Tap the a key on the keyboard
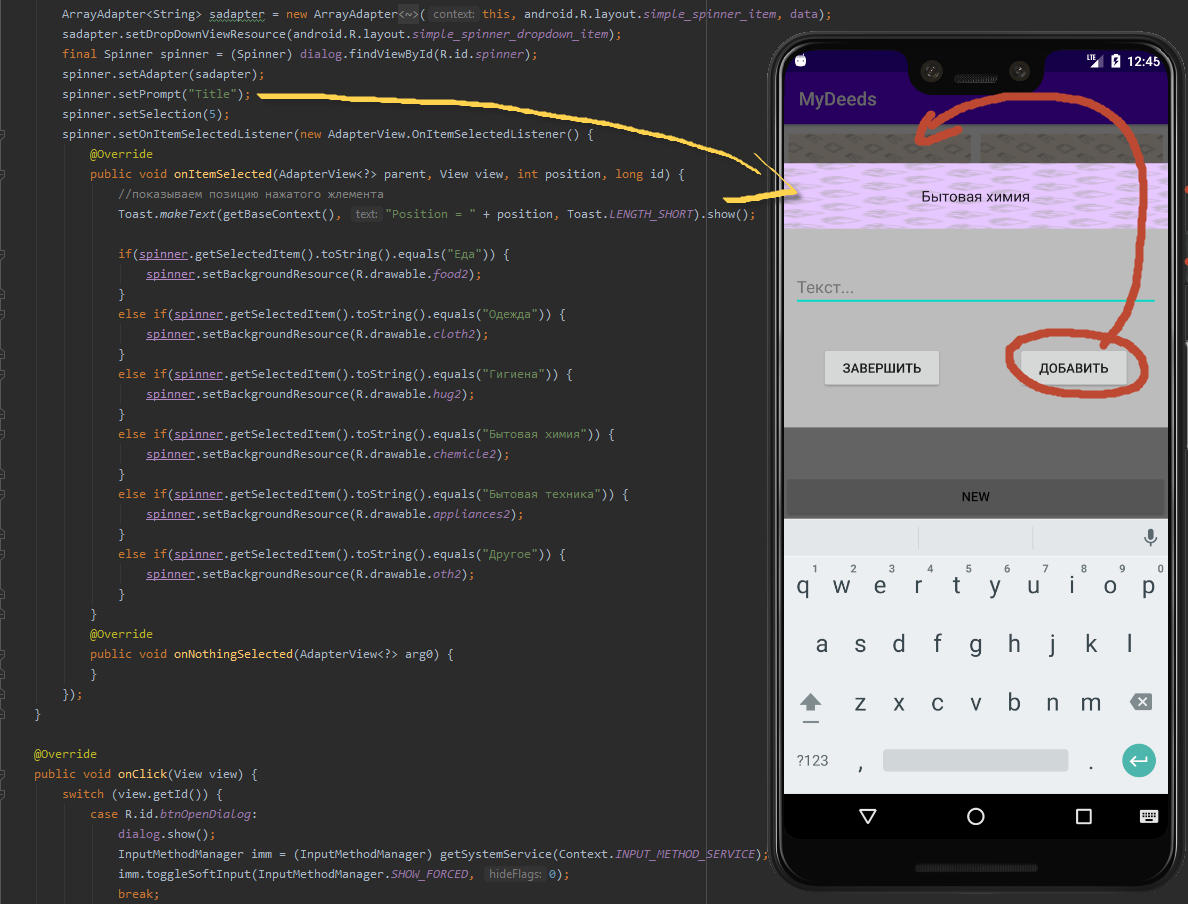This screenshot has width=1188, height=904. point(821,644)
